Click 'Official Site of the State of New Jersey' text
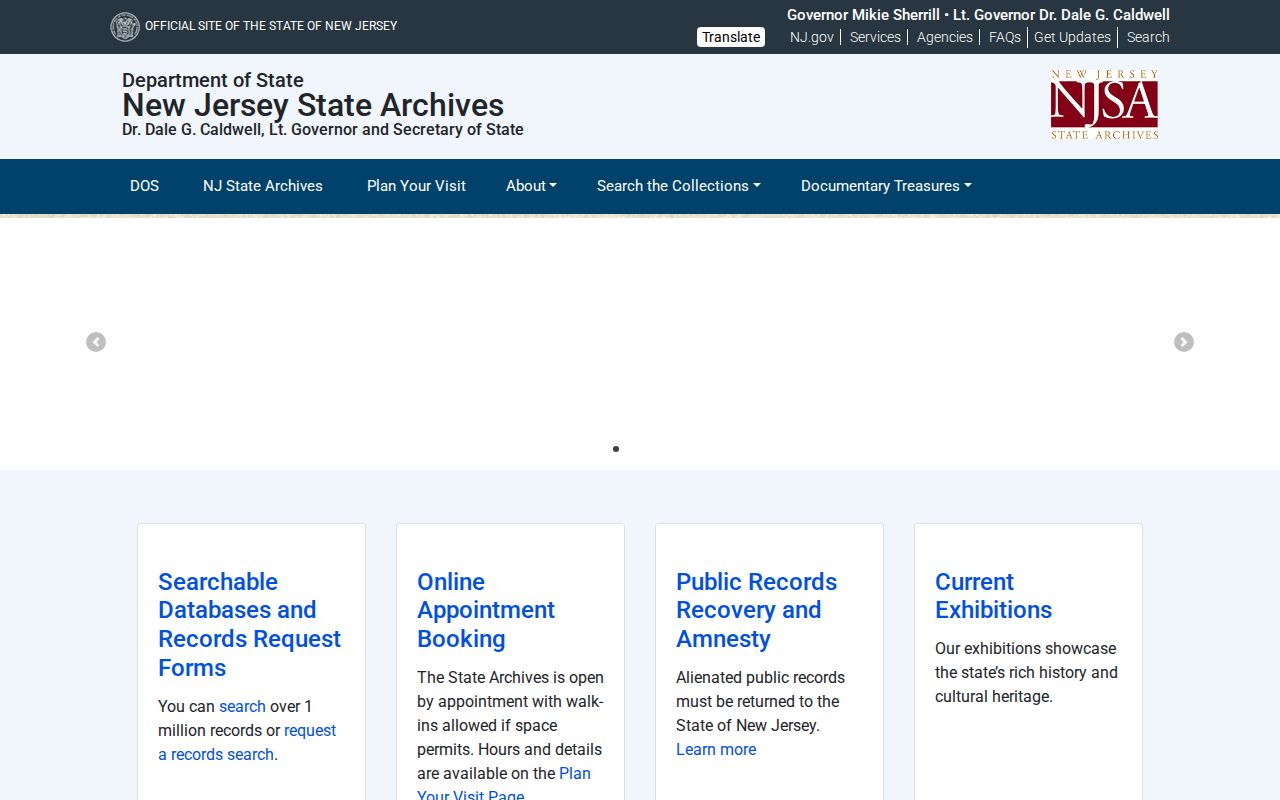Image resolution: width=1280 pixels, height=800 pixels. 271,26
